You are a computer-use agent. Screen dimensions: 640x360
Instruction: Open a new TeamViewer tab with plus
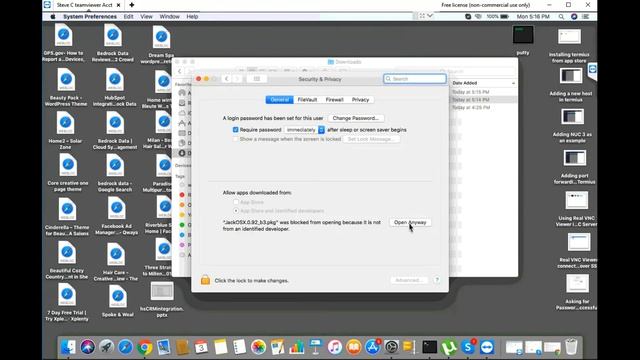pos(131,5)
